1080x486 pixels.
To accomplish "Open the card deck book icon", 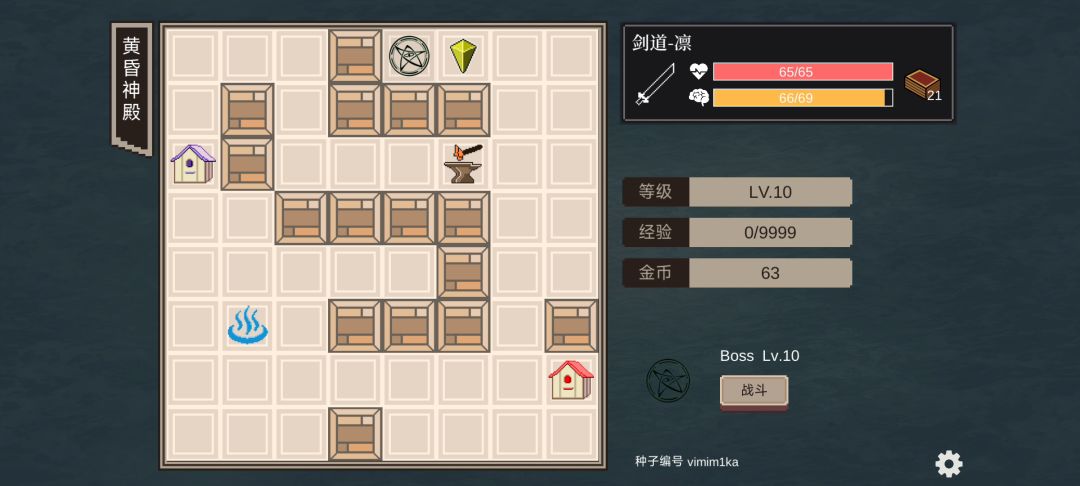I will click(x=922, y=85).
